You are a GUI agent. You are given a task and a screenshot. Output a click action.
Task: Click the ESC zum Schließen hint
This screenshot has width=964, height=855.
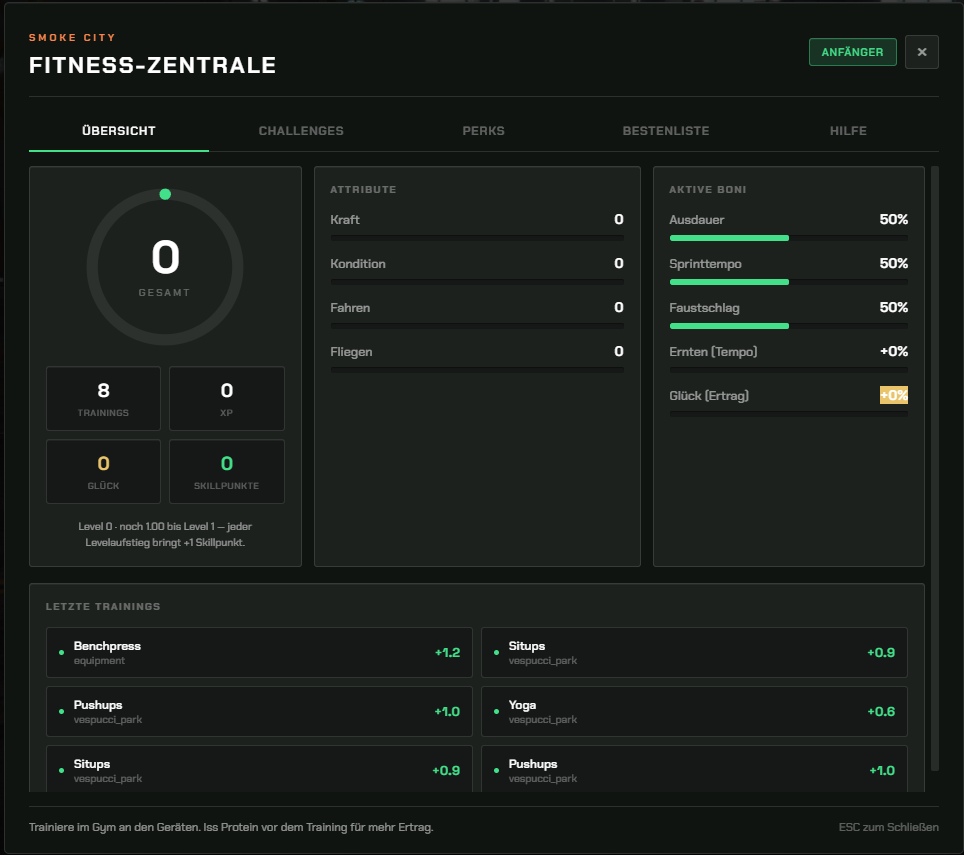[888, 827]
